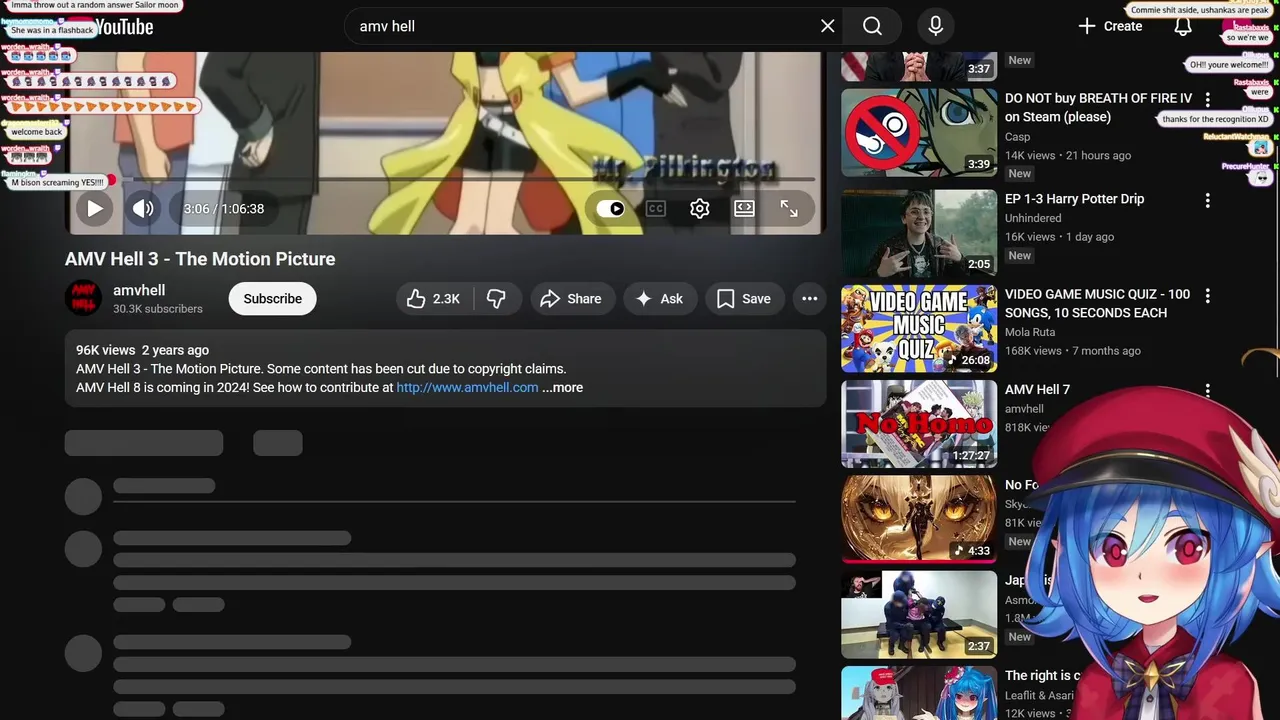Click 30.3K subscribers text
The width and height of the screenshot is (1280, 720).
click(158, 309)
